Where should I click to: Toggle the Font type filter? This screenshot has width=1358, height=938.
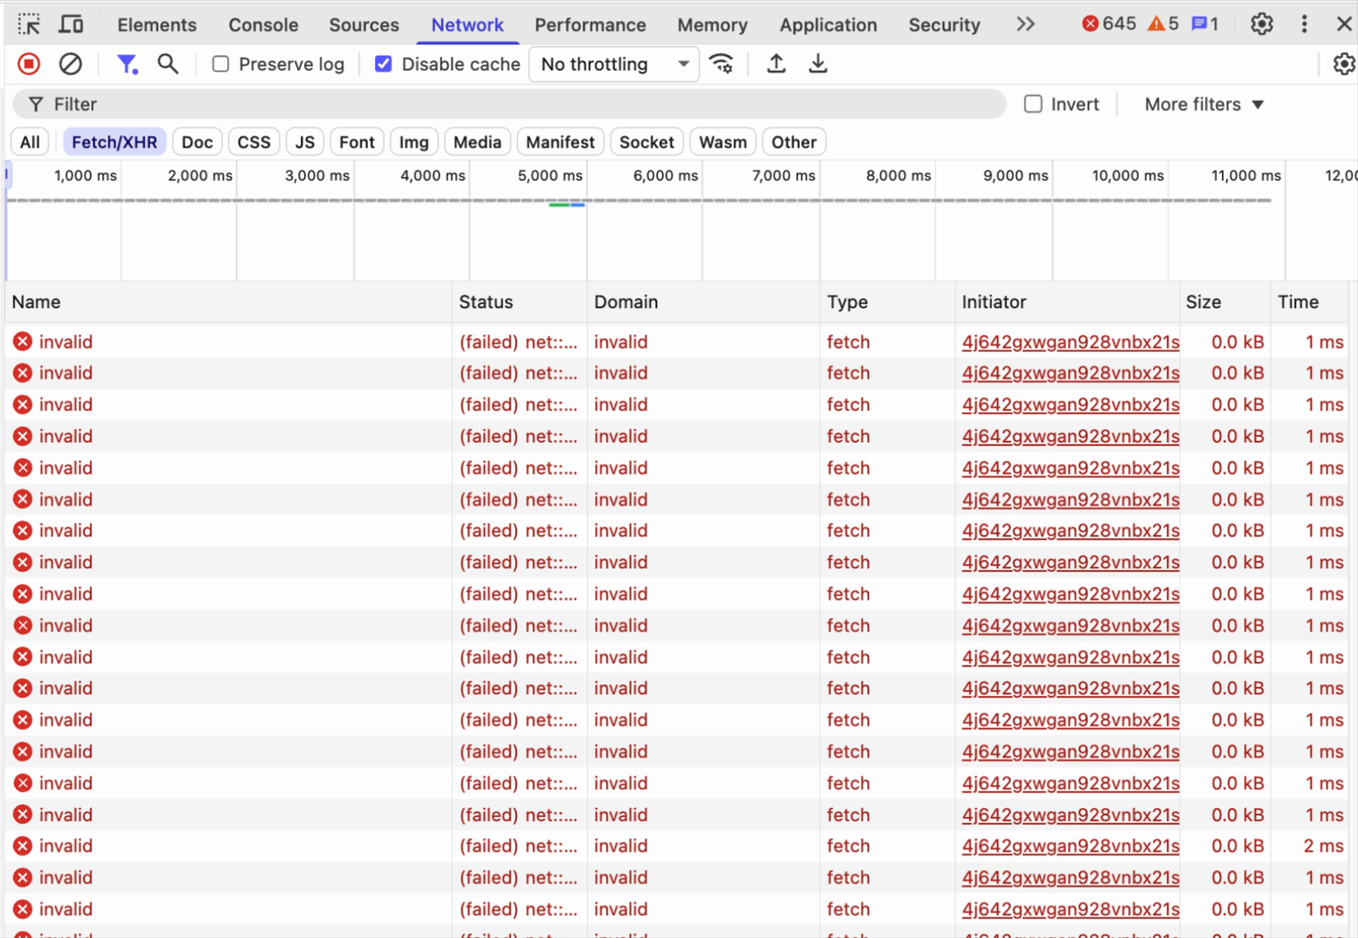point(357,142)
